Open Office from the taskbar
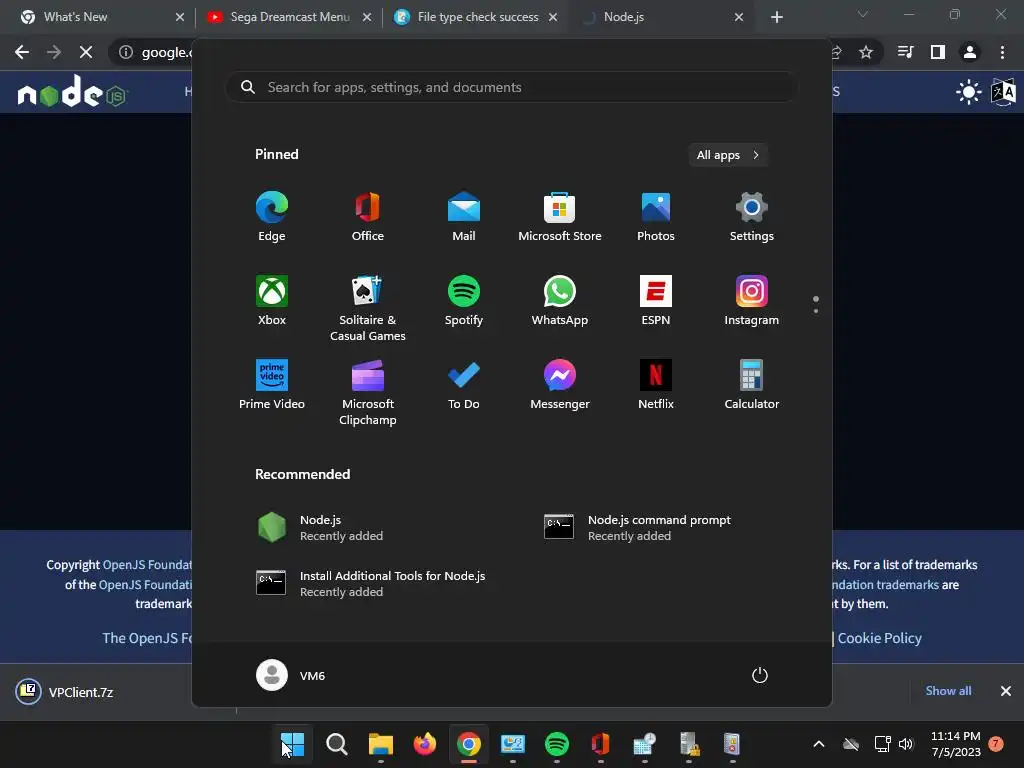Screen dimensions: 1024x768 (600, 744)
